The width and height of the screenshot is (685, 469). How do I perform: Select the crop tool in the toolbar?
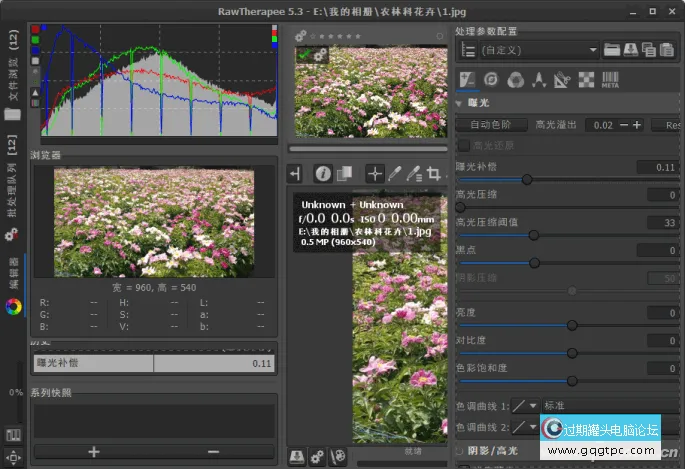coord(433,173)
